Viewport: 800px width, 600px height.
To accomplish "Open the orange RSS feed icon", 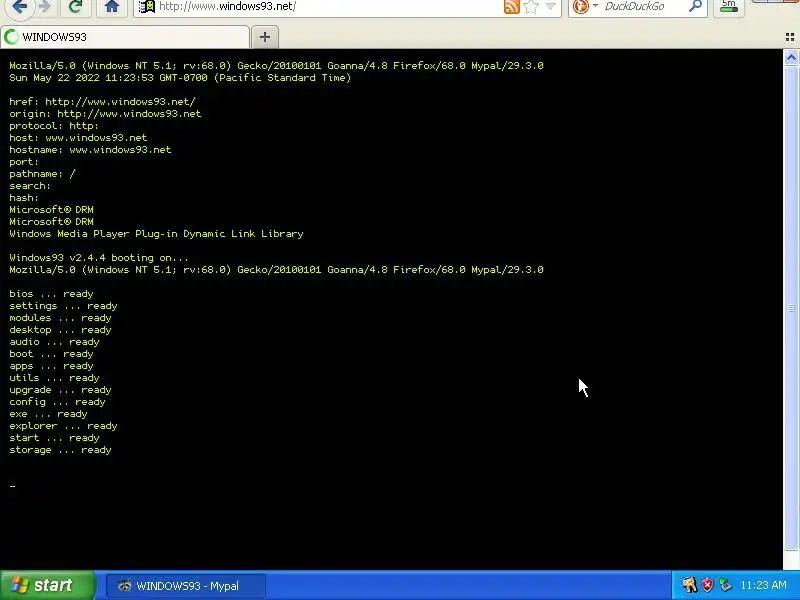I will tap(512, 6).
